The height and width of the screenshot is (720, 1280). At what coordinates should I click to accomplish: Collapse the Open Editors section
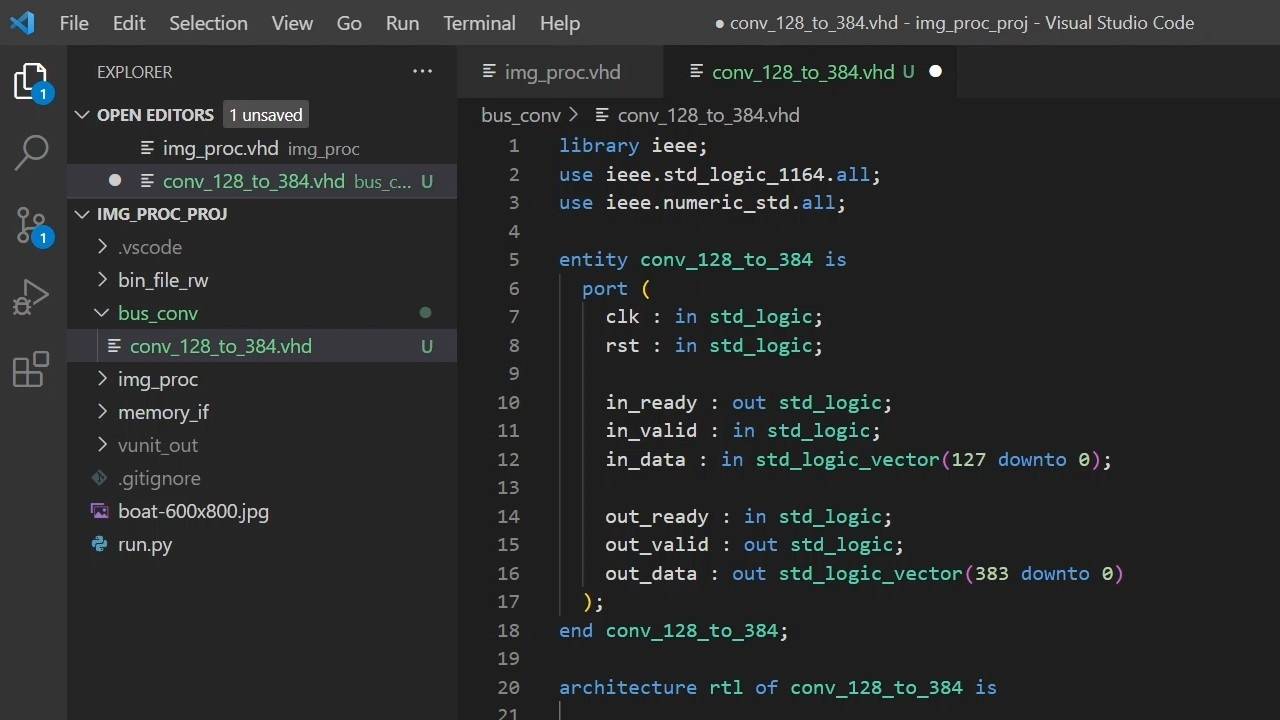point(83,115)
